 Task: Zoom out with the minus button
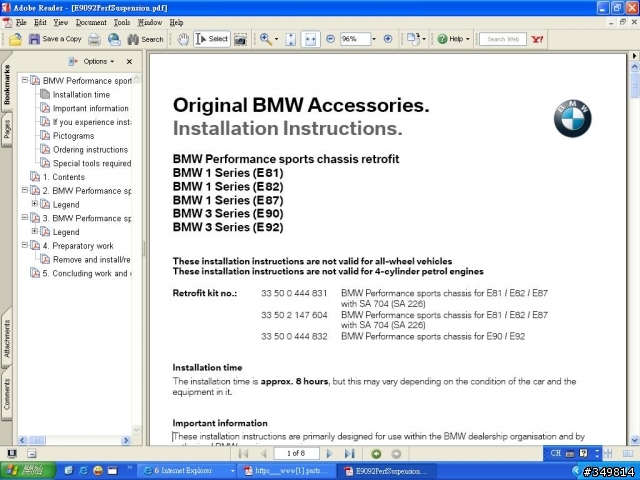point(331,39)
